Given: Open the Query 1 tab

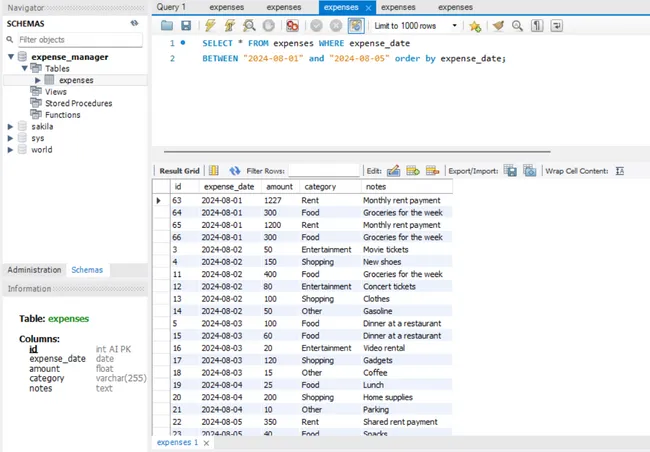Looking at the screenshot, I should [171, 7].
